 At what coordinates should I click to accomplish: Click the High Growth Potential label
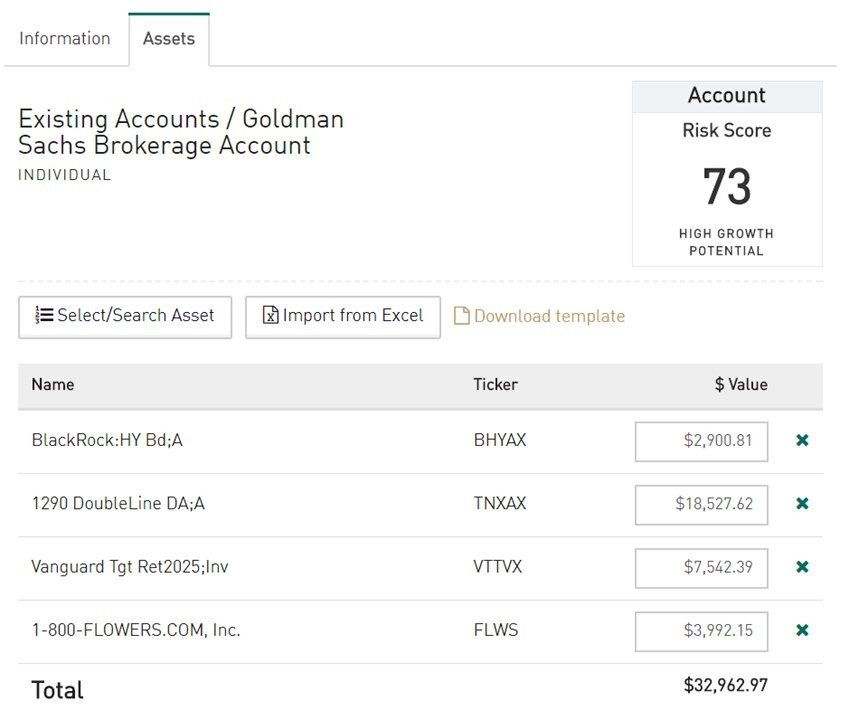click(x=726, y=243)
